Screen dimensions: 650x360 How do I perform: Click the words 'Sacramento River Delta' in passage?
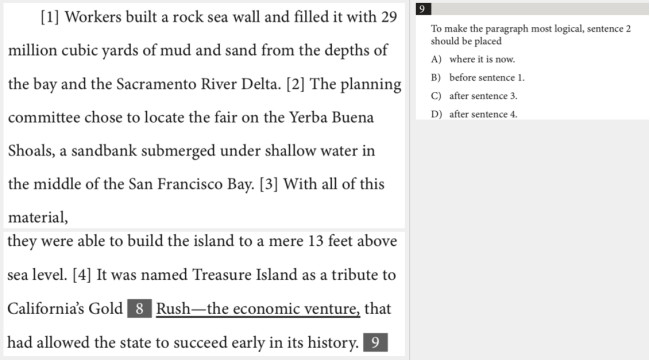[x=199, y=84]
